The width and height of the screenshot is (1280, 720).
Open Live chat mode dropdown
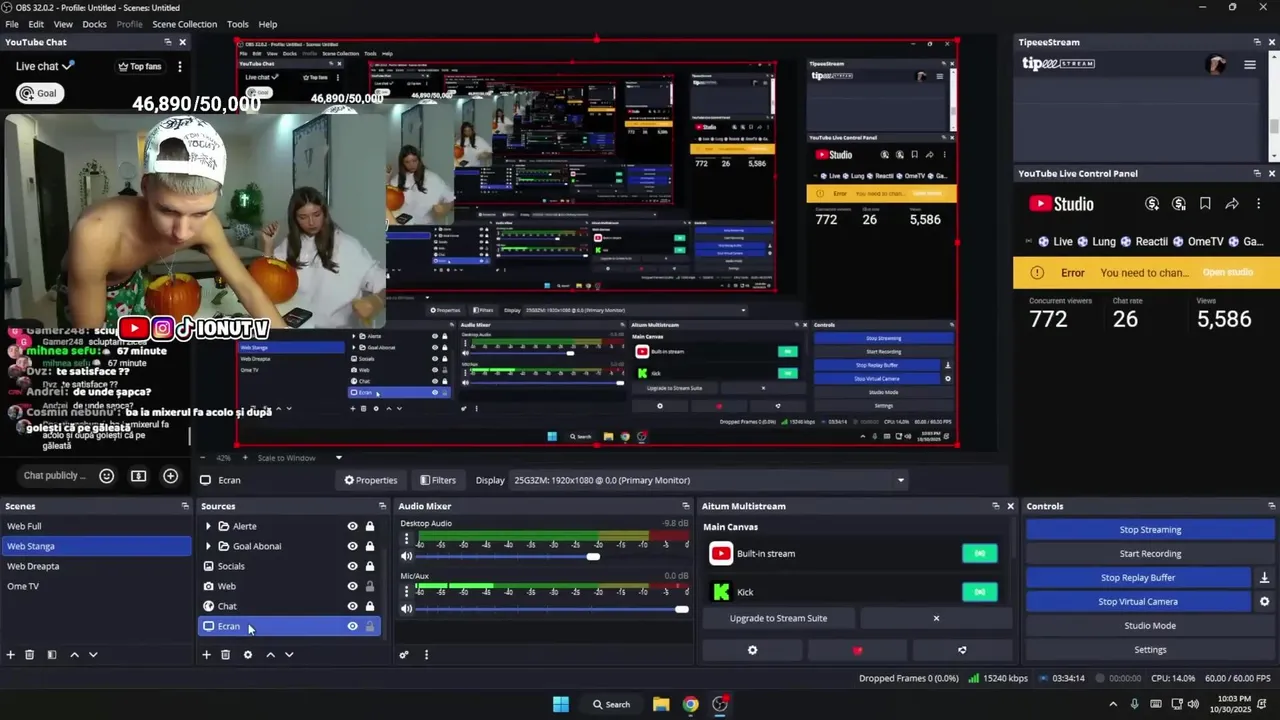(45, 66)
